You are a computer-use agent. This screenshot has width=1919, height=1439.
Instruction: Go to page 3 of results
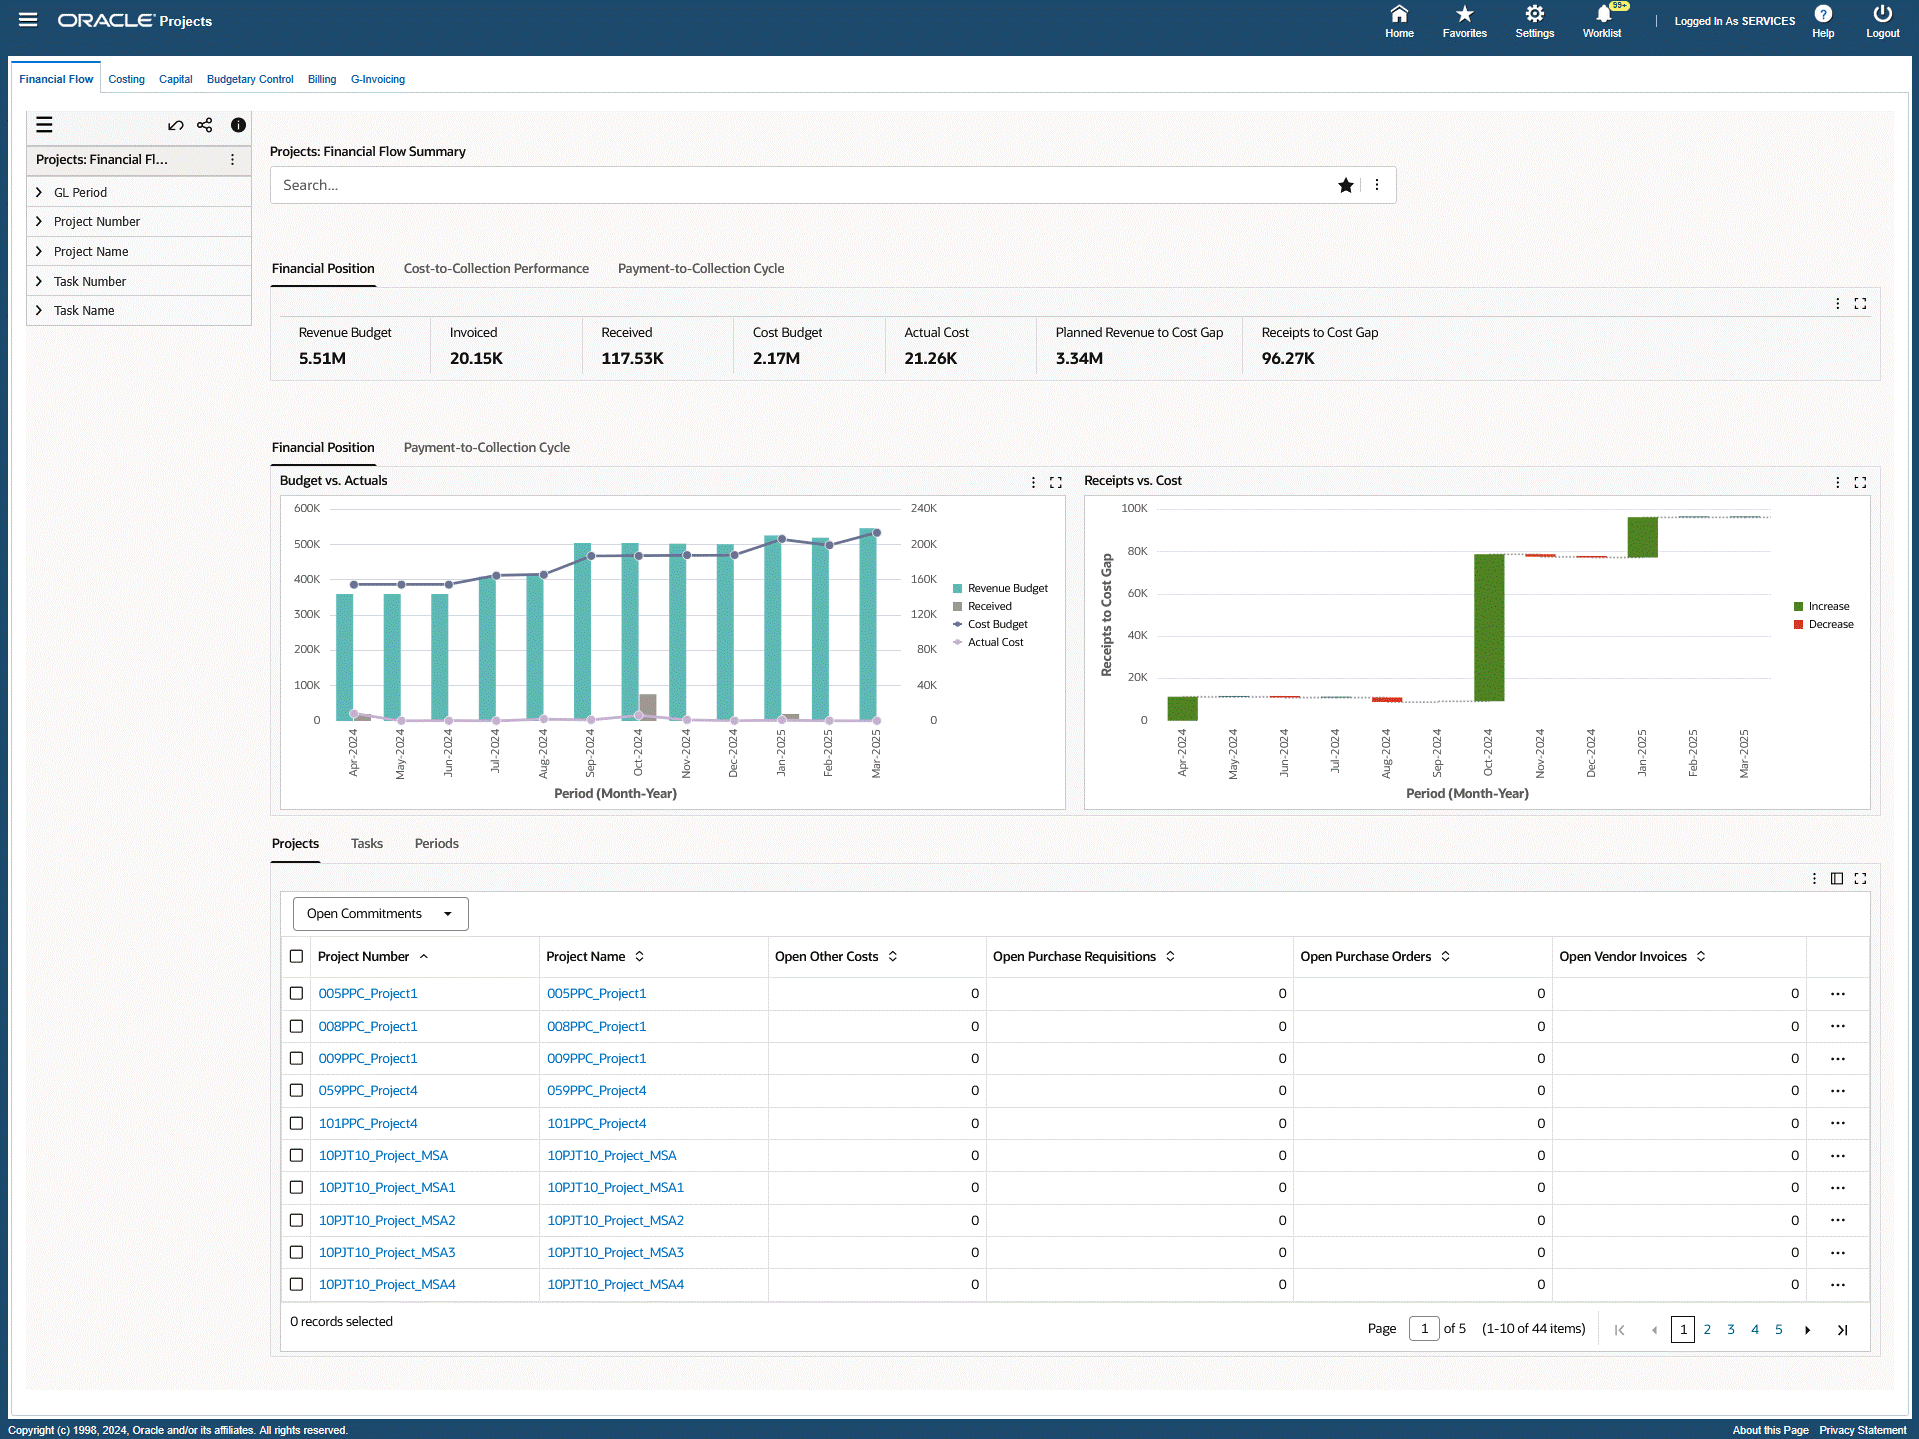coord(1731,1329)
